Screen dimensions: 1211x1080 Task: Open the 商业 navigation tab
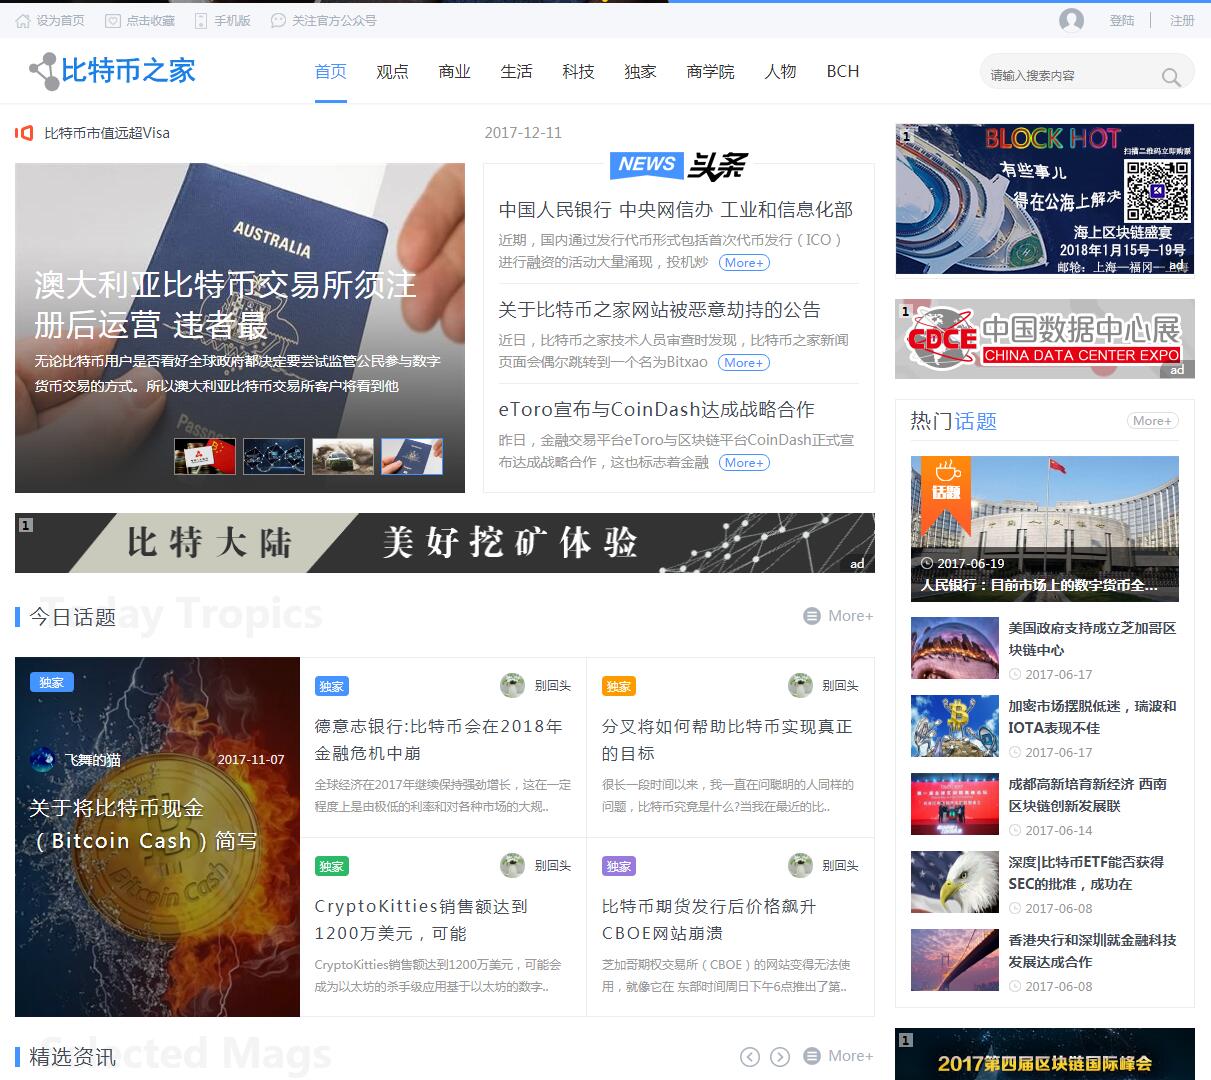click(x=454, y=71)
